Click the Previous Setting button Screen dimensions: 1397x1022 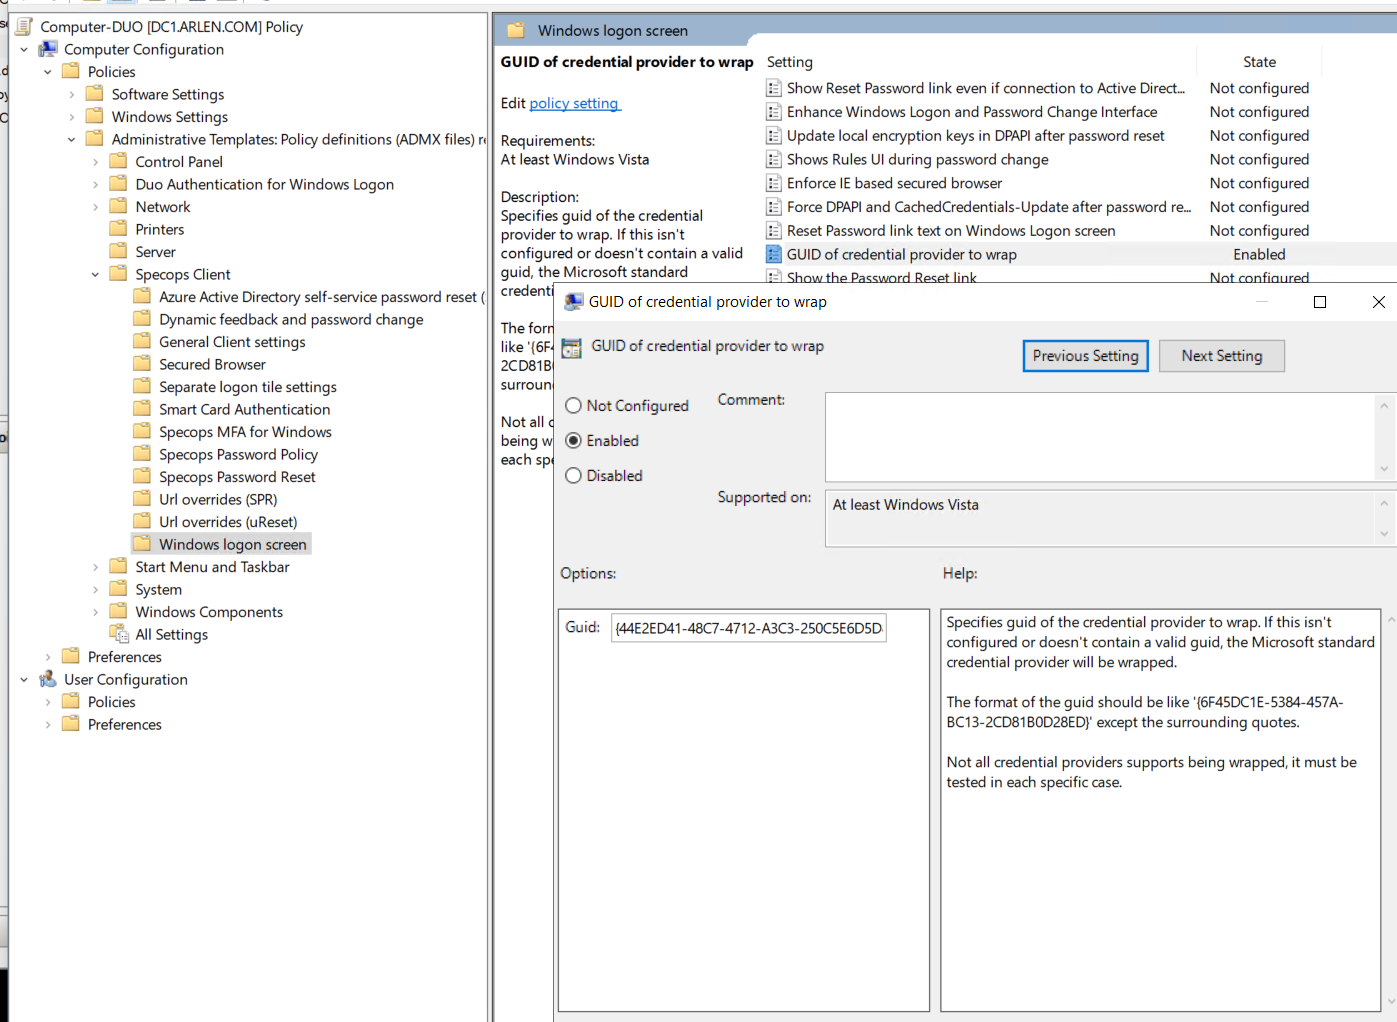[x=1085, y=356]
